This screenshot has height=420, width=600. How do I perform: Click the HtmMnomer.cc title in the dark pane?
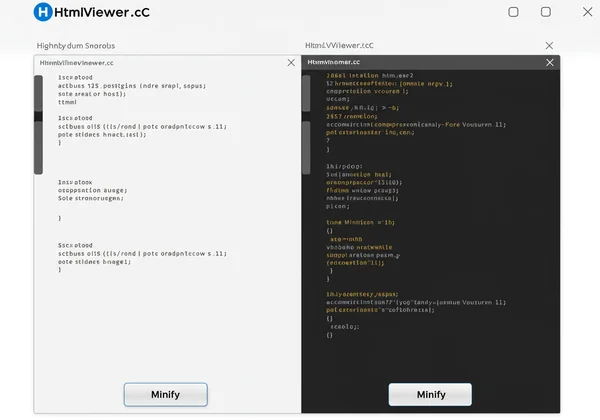(334, 62)
